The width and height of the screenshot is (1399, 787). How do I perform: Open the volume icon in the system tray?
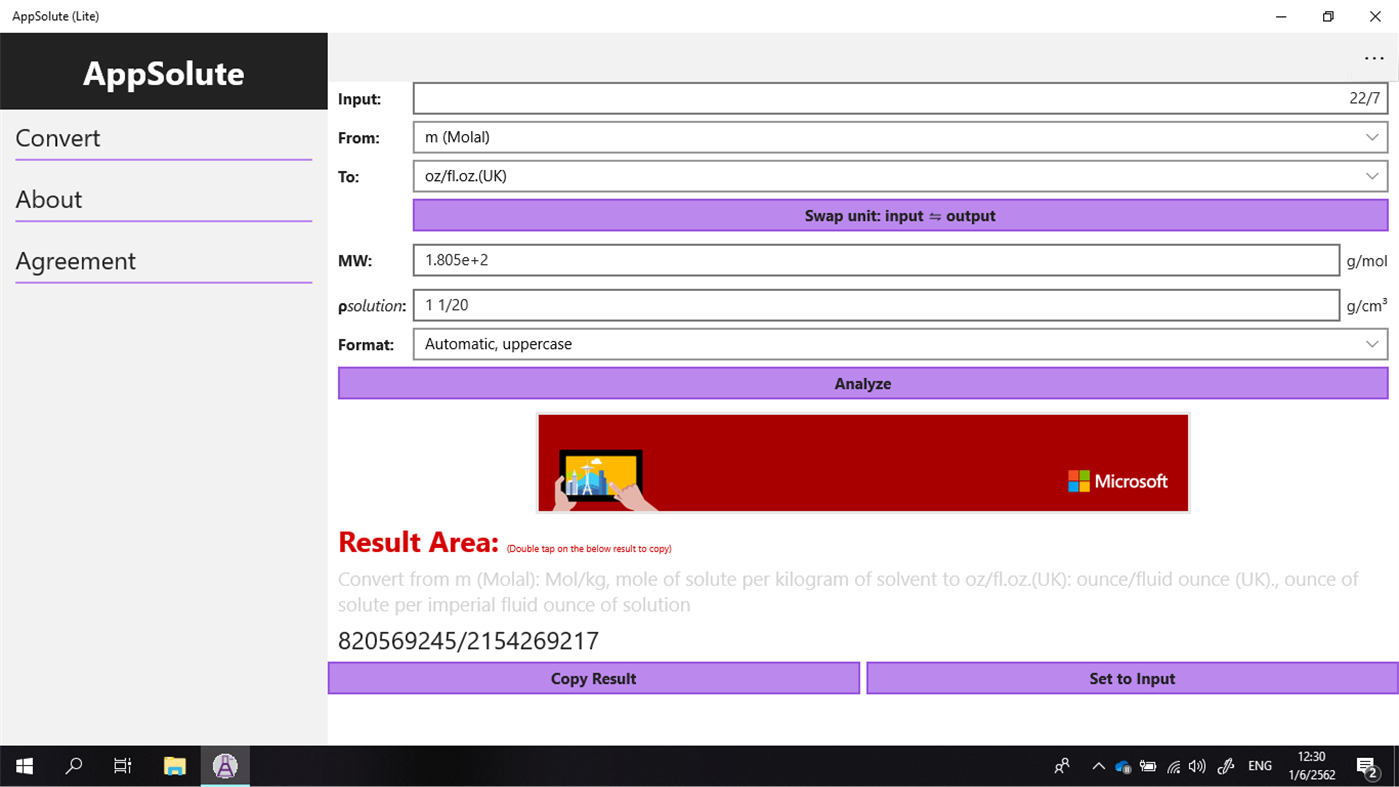pos(1197,766)
